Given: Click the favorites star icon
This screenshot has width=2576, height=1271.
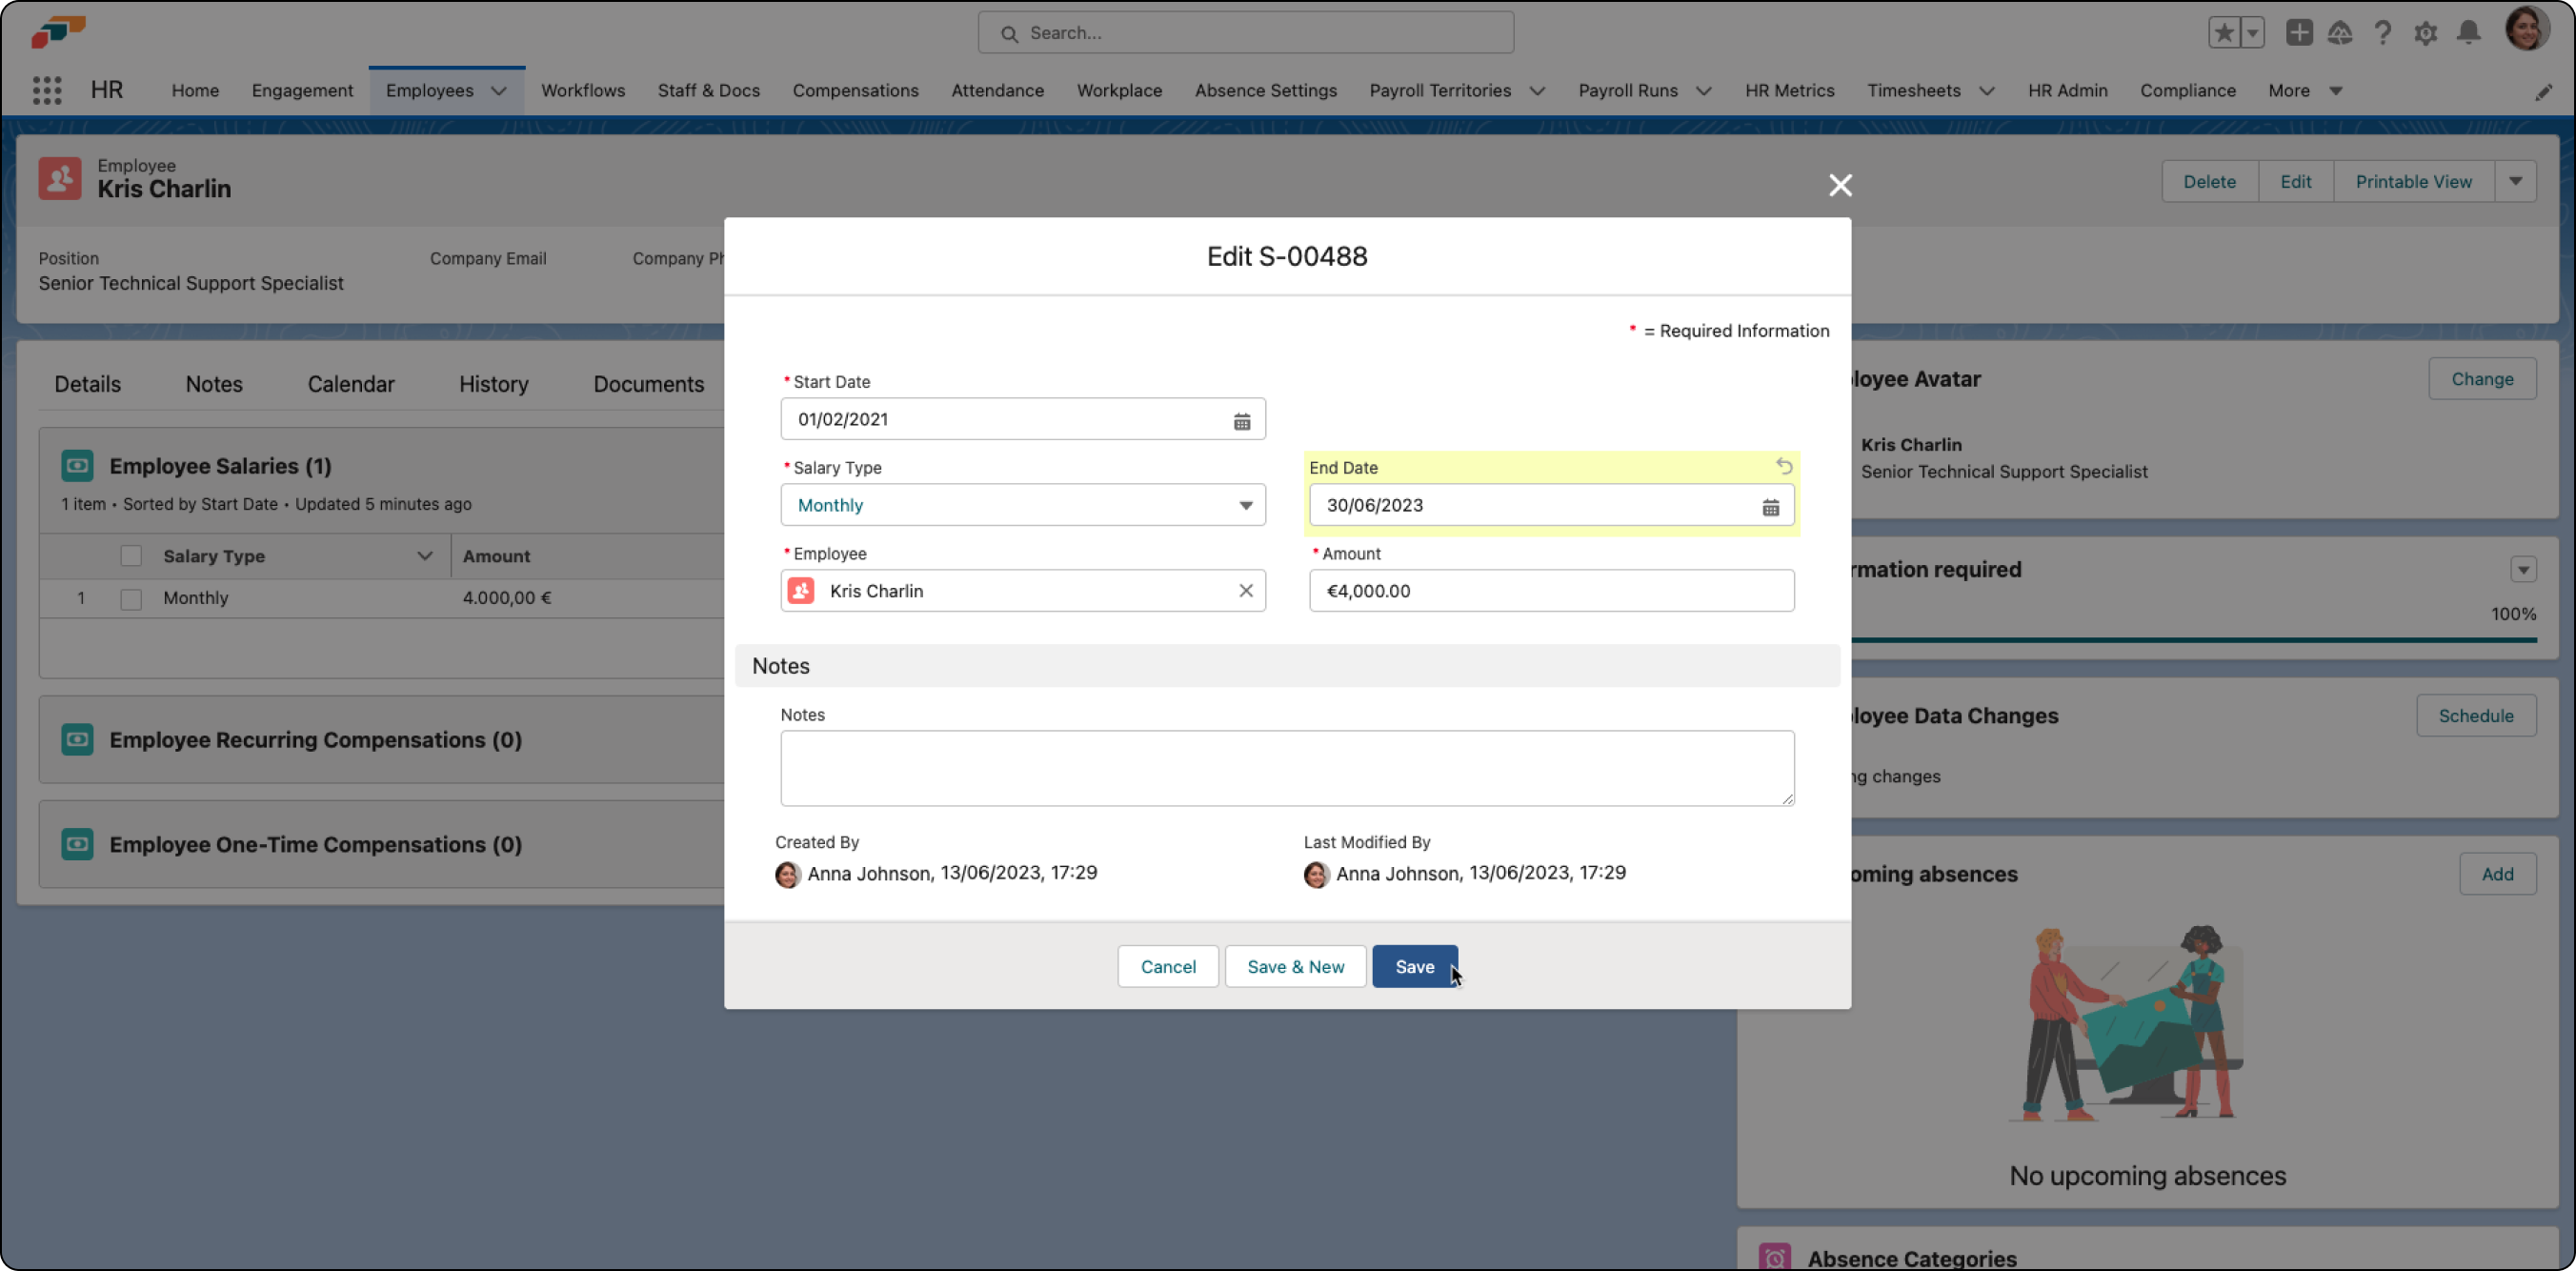Looking at the screenshot, I should click(2224, 32).
